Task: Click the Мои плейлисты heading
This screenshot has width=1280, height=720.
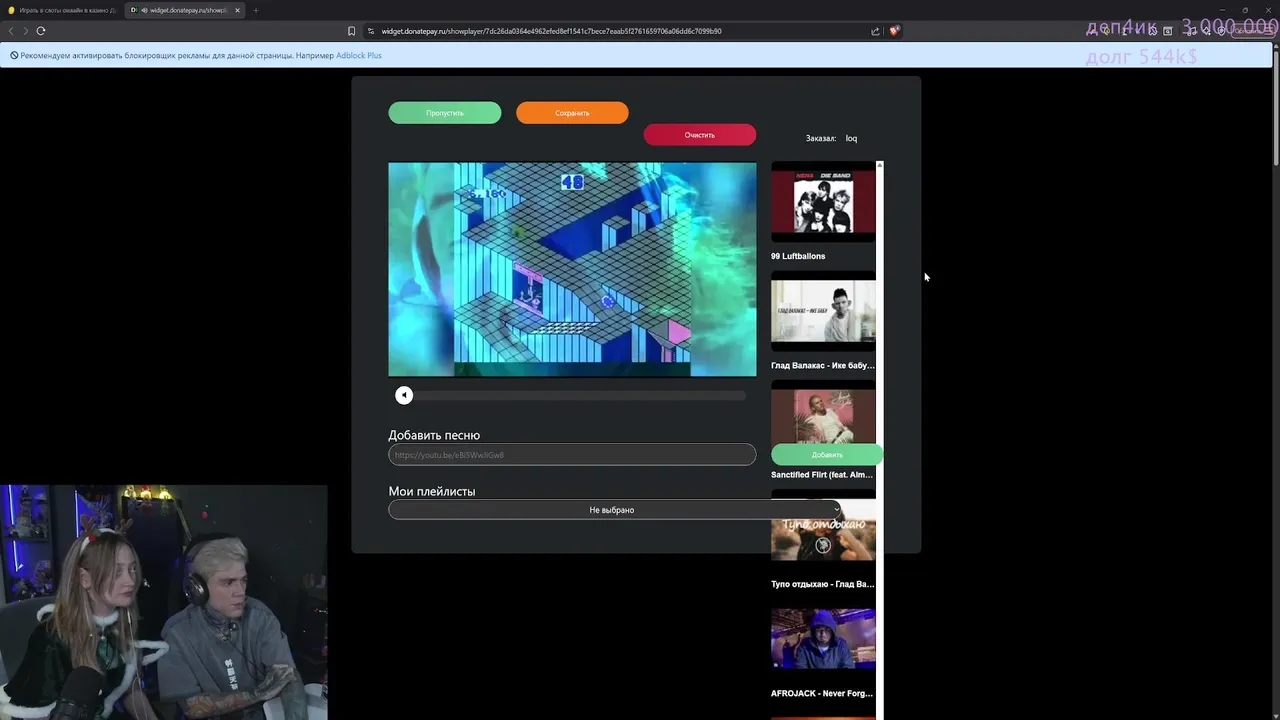Action: [x=432, y=491]
